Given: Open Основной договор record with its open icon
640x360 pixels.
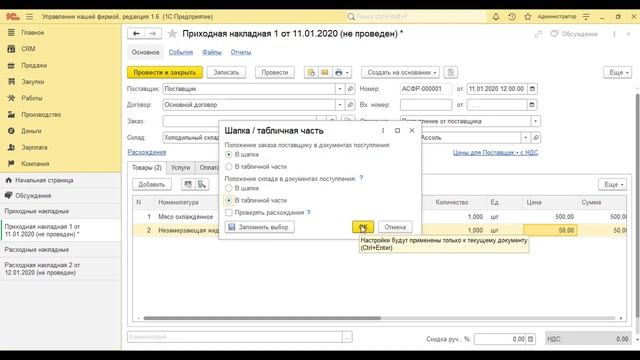Looking at the screenshot, I should 350,105.
